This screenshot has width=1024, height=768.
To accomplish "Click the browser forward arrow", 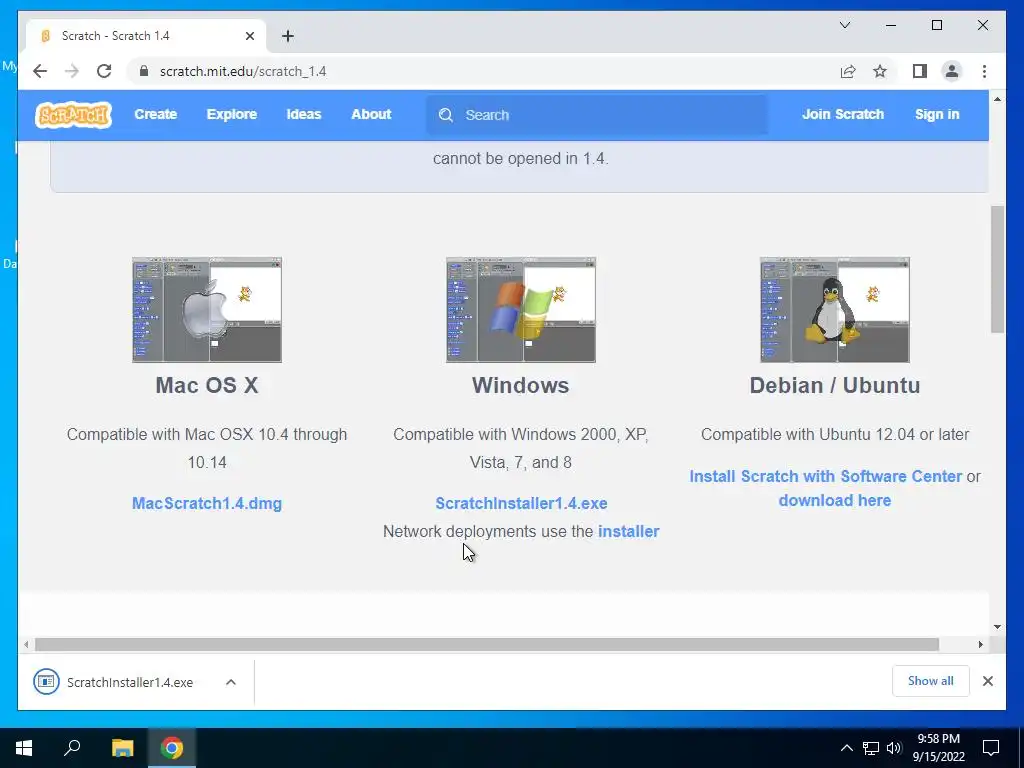I will click(72, 71).
